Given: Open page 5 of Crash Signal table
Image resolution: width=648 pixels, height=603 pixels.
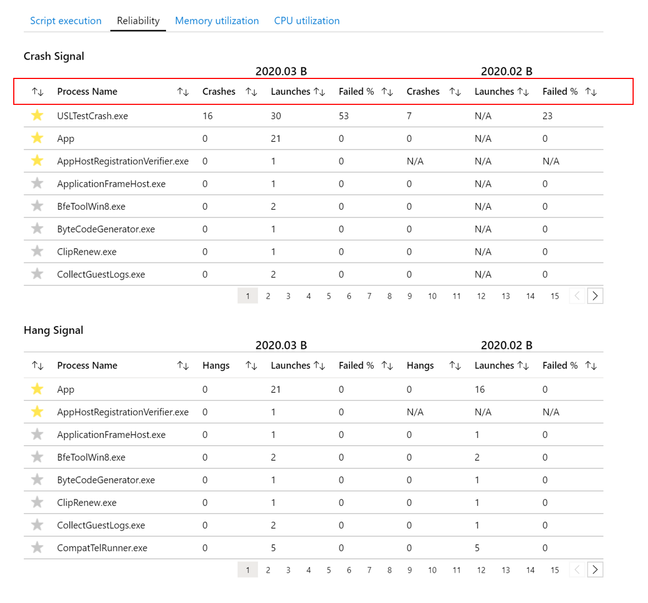Looking at the screenshot, I should (329, 296).
